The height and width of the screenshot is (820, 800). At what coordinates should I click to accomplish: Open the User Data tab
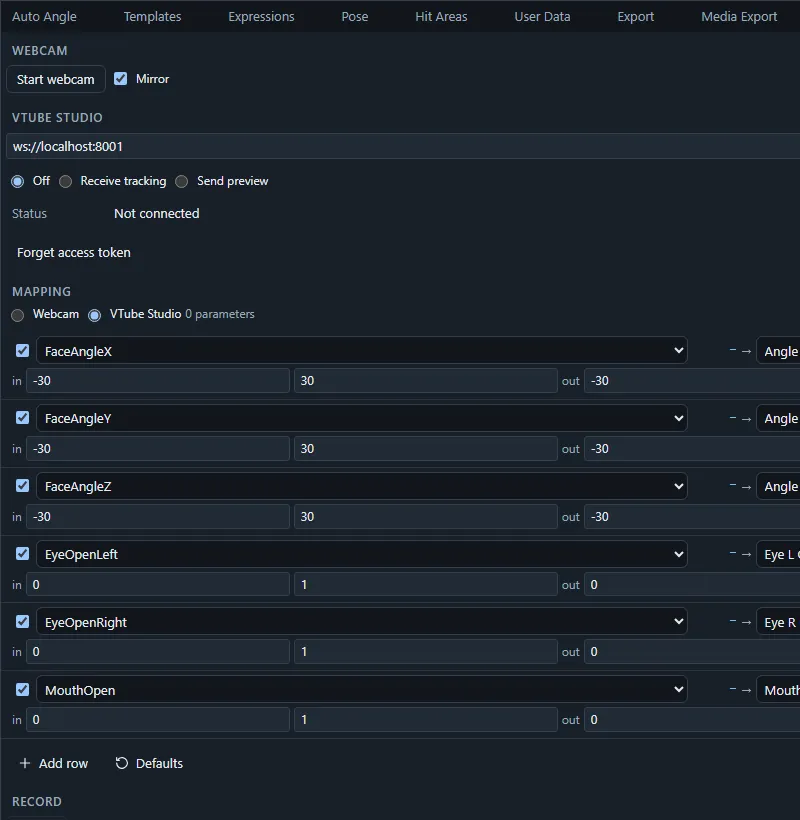coord(542,16)
